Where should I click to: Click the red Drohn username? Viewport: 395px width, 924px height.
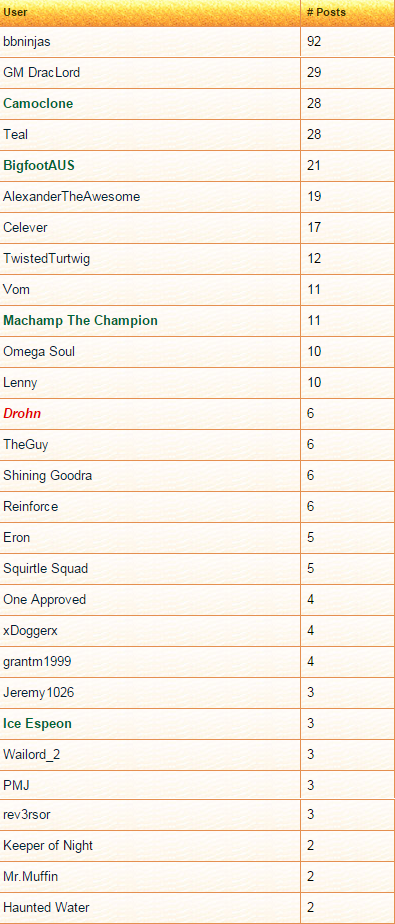point(22,414)
